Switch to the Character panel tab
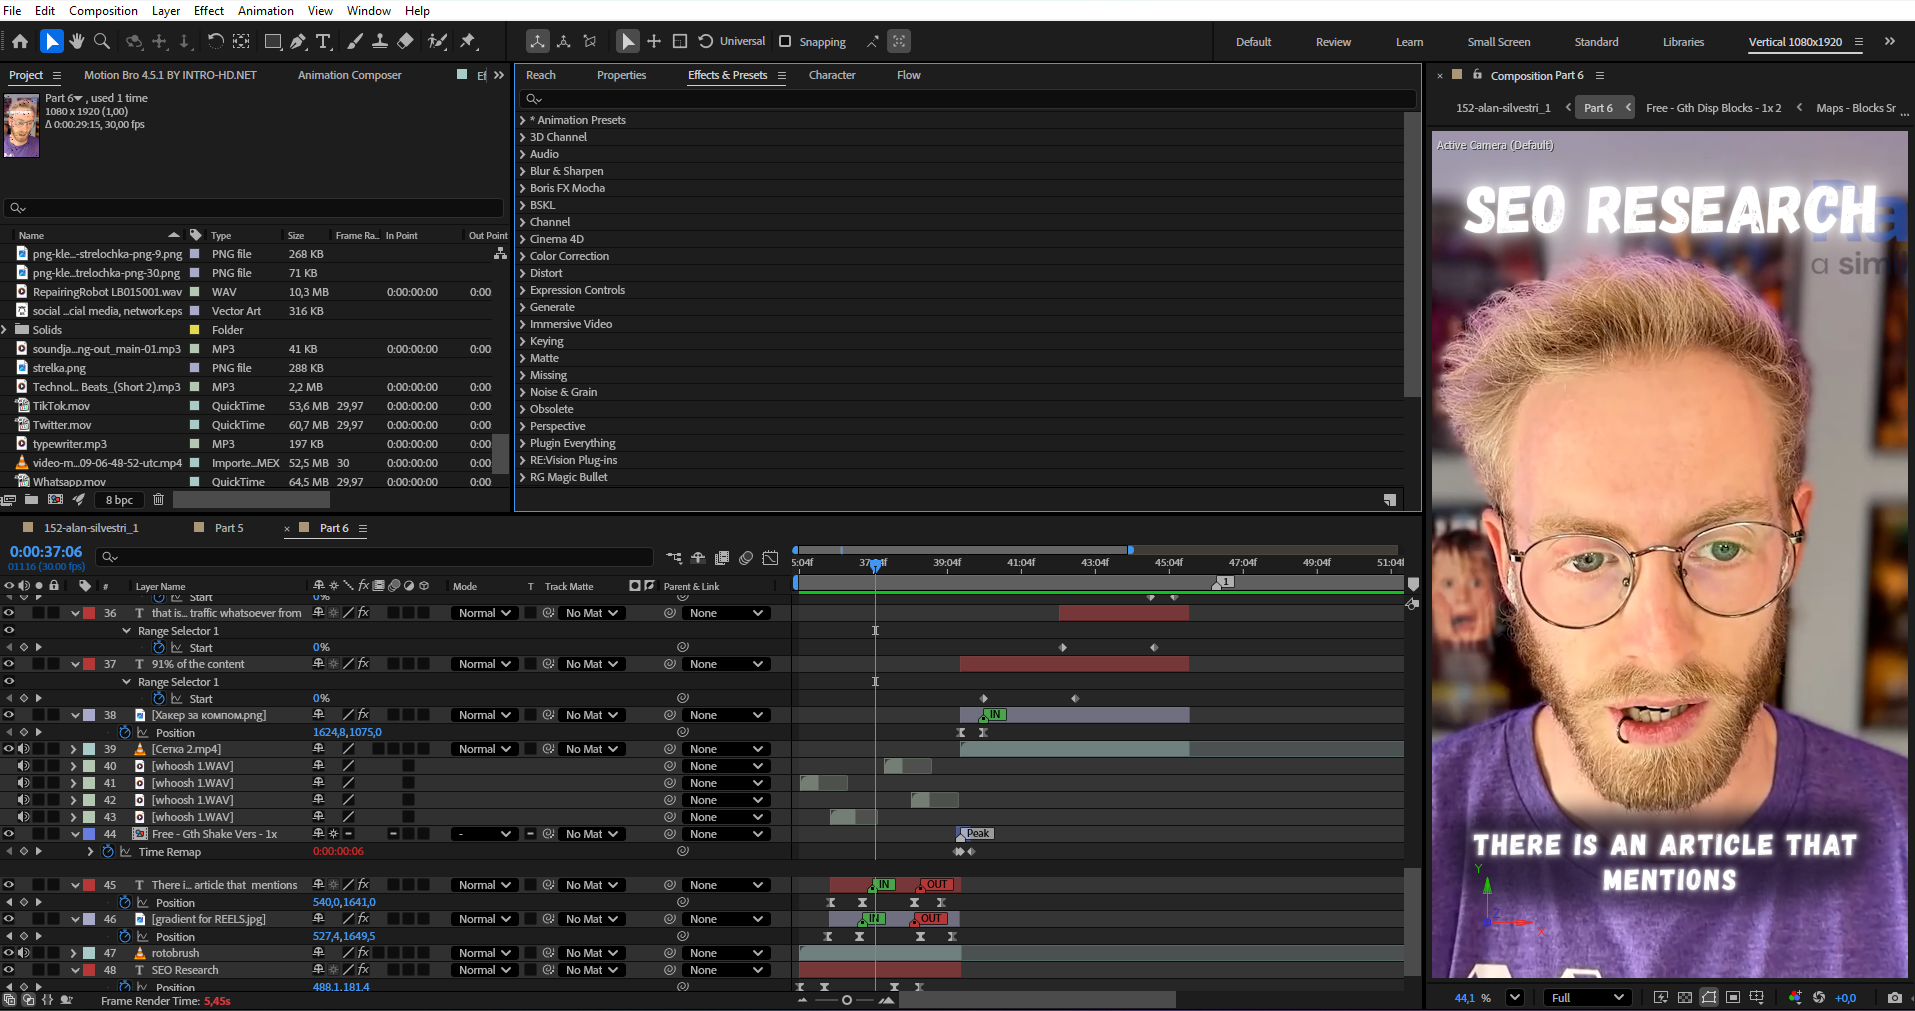 tap(831, 75)
